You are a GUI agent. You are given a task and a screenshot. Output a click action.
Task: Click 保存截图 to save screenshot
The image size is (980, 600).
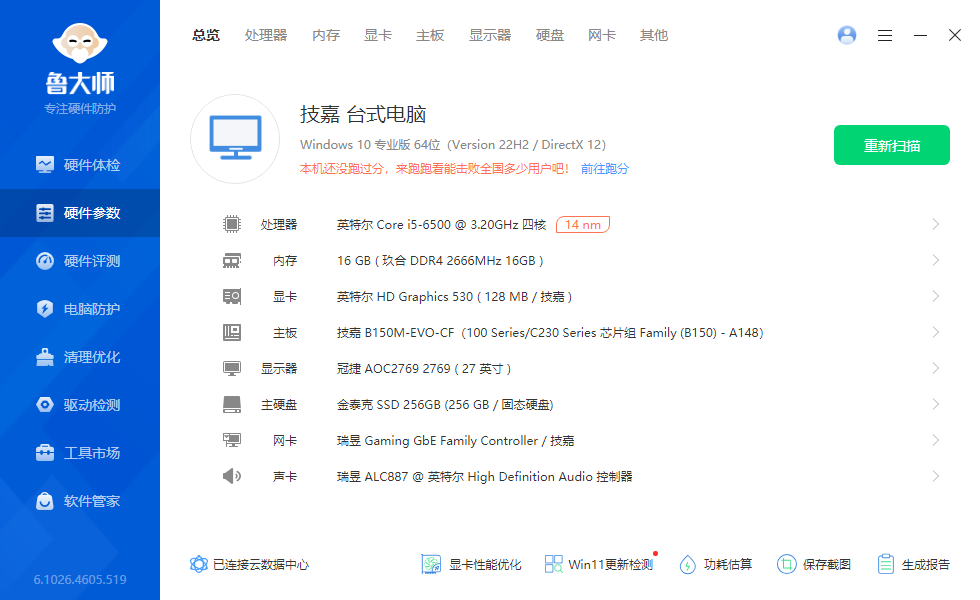pyautogui.click(x=814, y=564)
